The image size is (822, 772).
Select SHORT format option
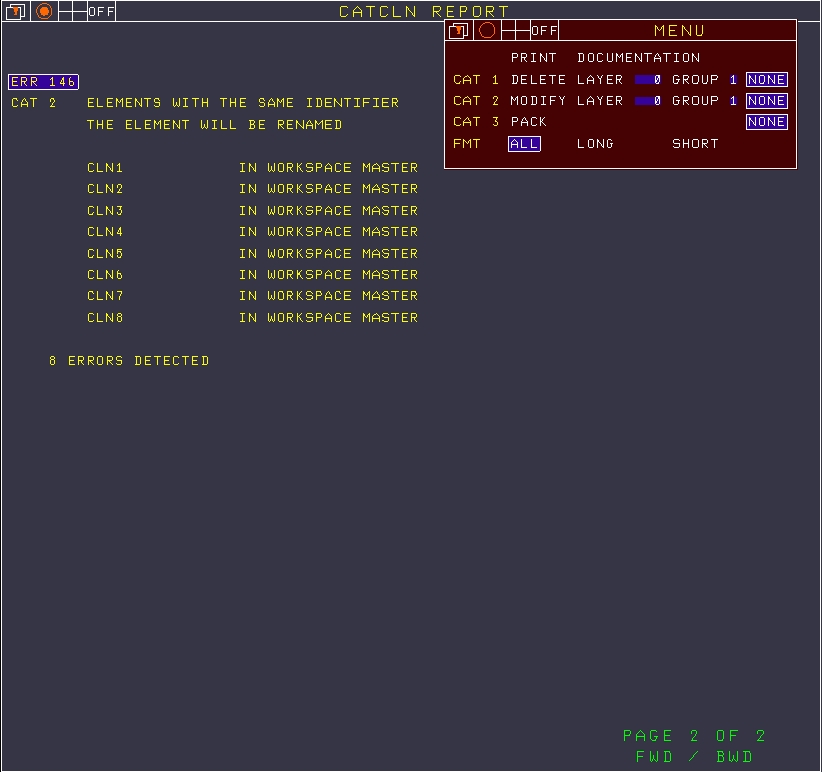(x=695, y=144)
